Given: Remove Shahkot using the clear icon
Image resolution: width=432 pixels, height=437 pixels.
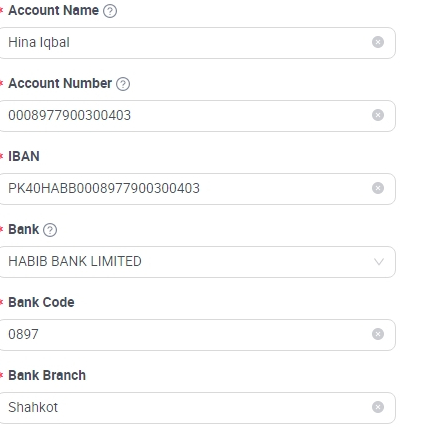Looking at the screenshot, I should [378, 407].
